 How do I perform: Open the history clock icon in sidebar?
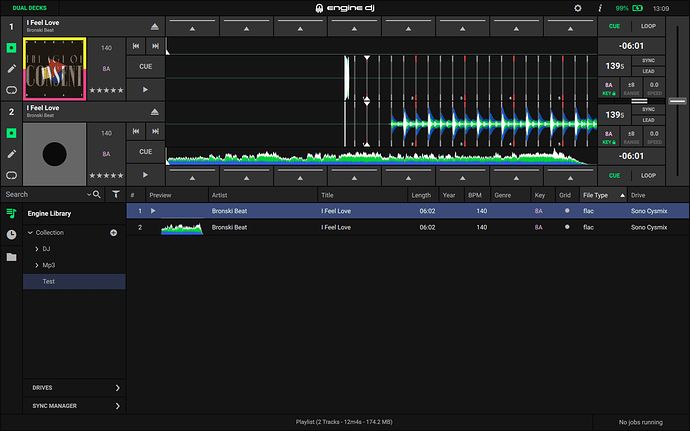click(11, 235)
